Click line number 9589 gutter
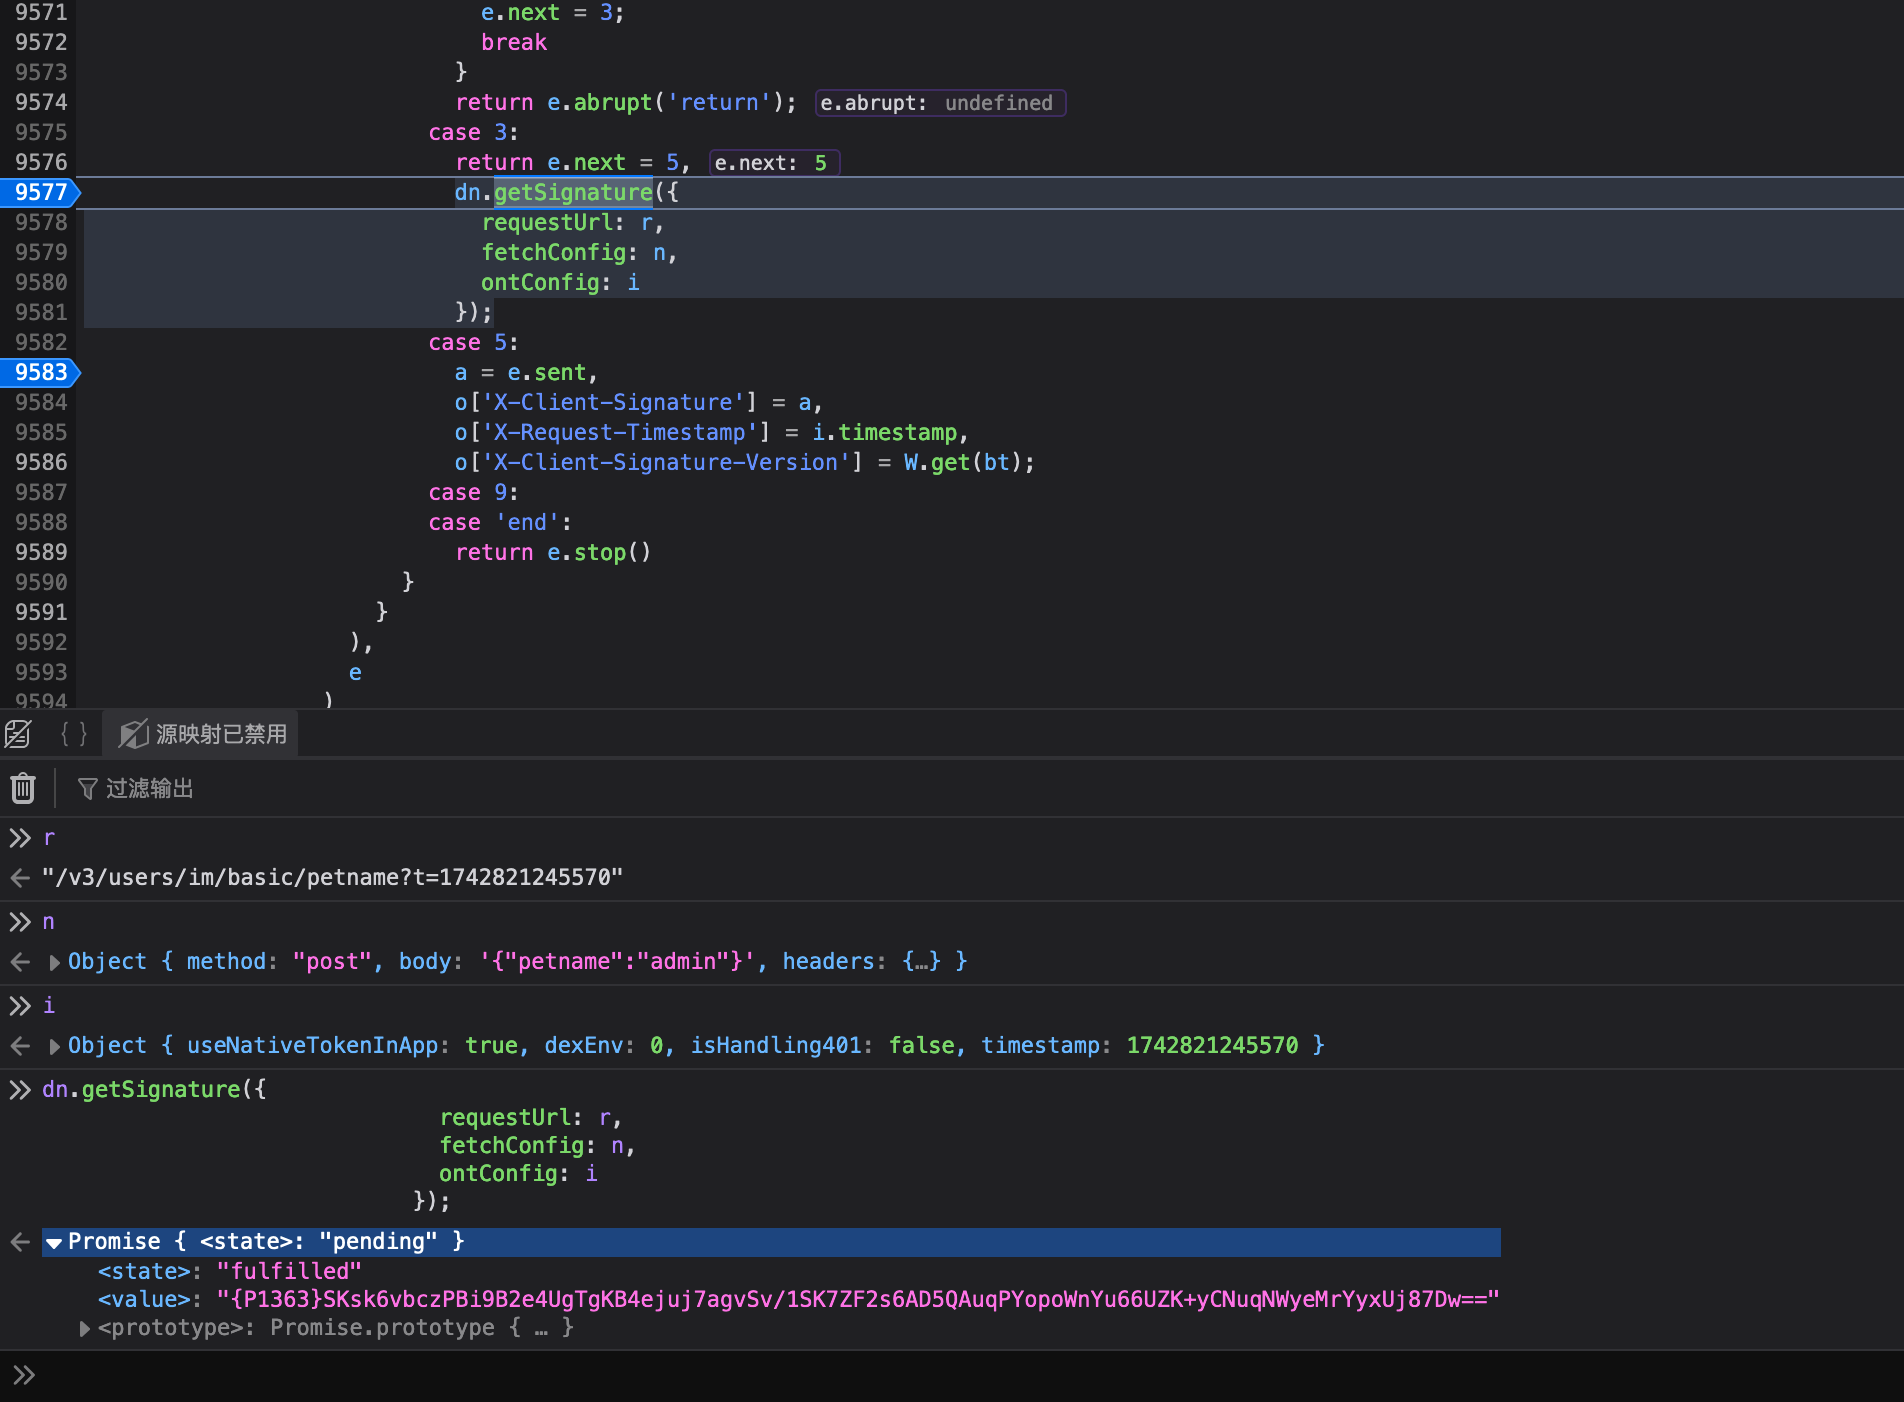The height and width of the screenshot is (1402, 1904). pyautogui.click(x=40, y=552)
